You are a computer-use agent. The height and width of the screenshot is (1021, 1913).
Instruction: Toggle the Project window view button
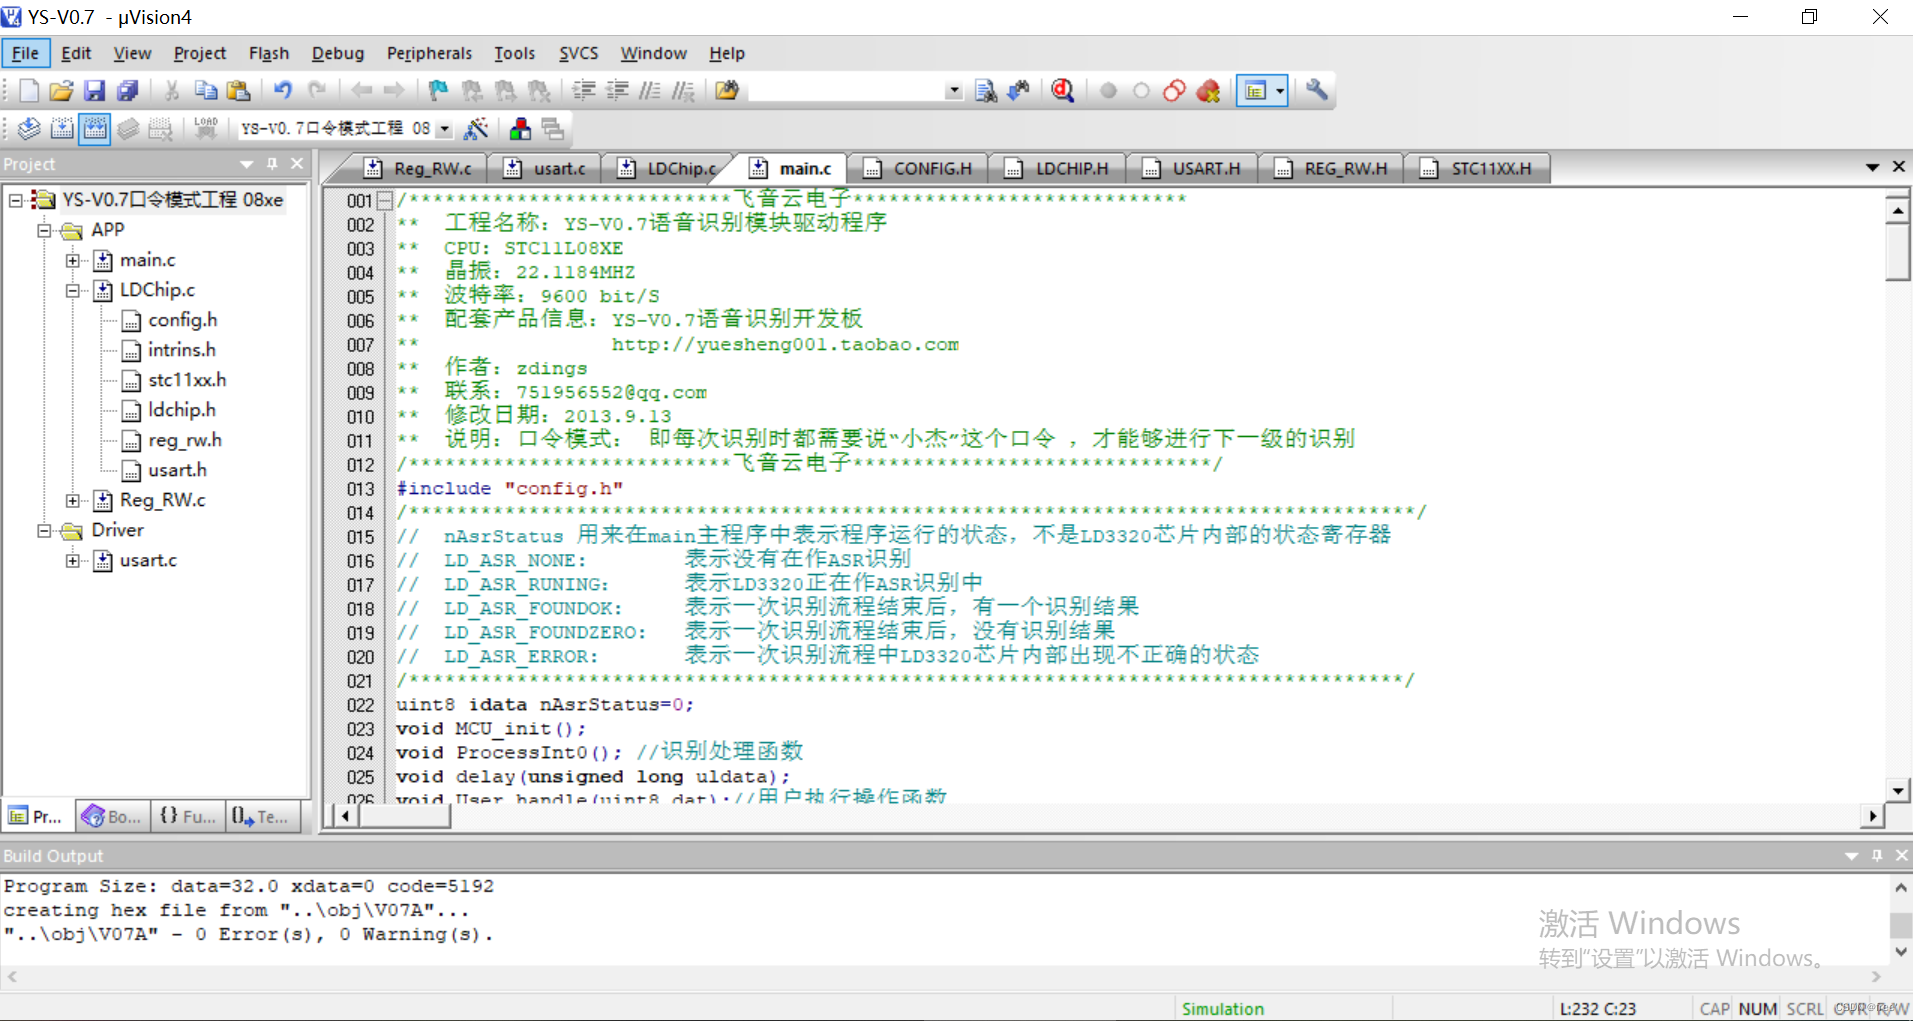[1255, 91]
